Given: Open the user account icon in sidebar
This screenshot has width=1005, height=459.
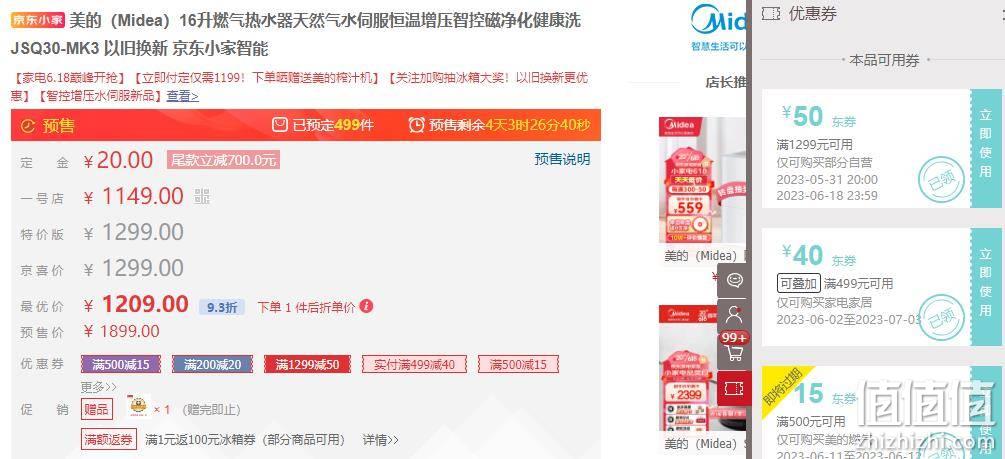Looking at the screenshot, I should pos(735,314).
